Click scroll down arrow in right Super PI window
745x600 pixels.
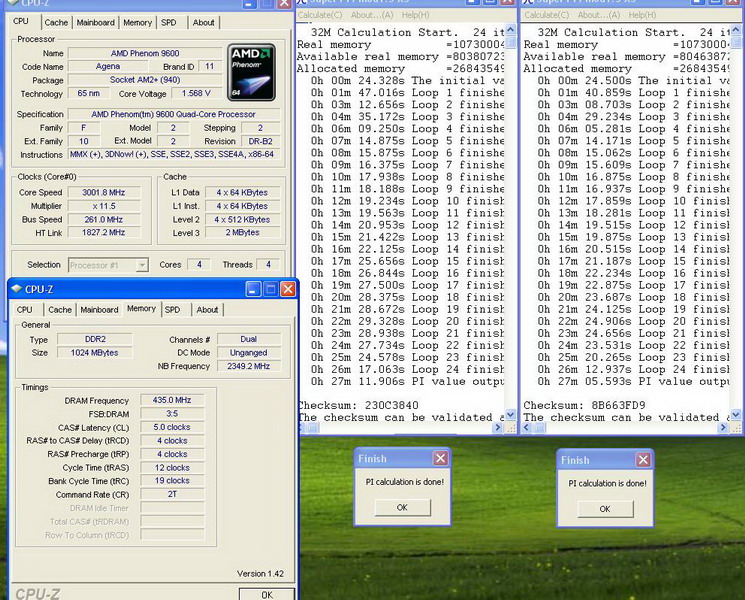point(736,415)
